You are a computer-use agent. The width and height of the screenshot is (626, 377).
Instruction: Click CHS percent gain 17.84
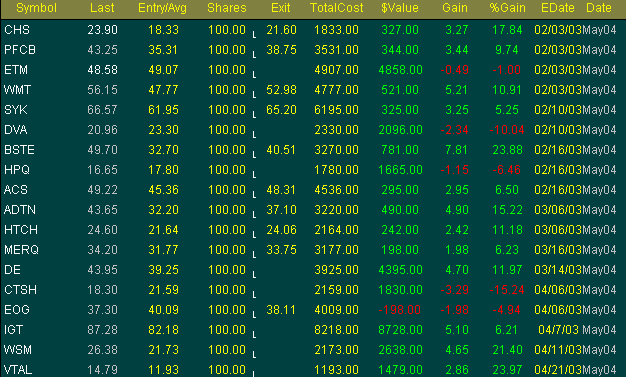(x=507, y=30)
